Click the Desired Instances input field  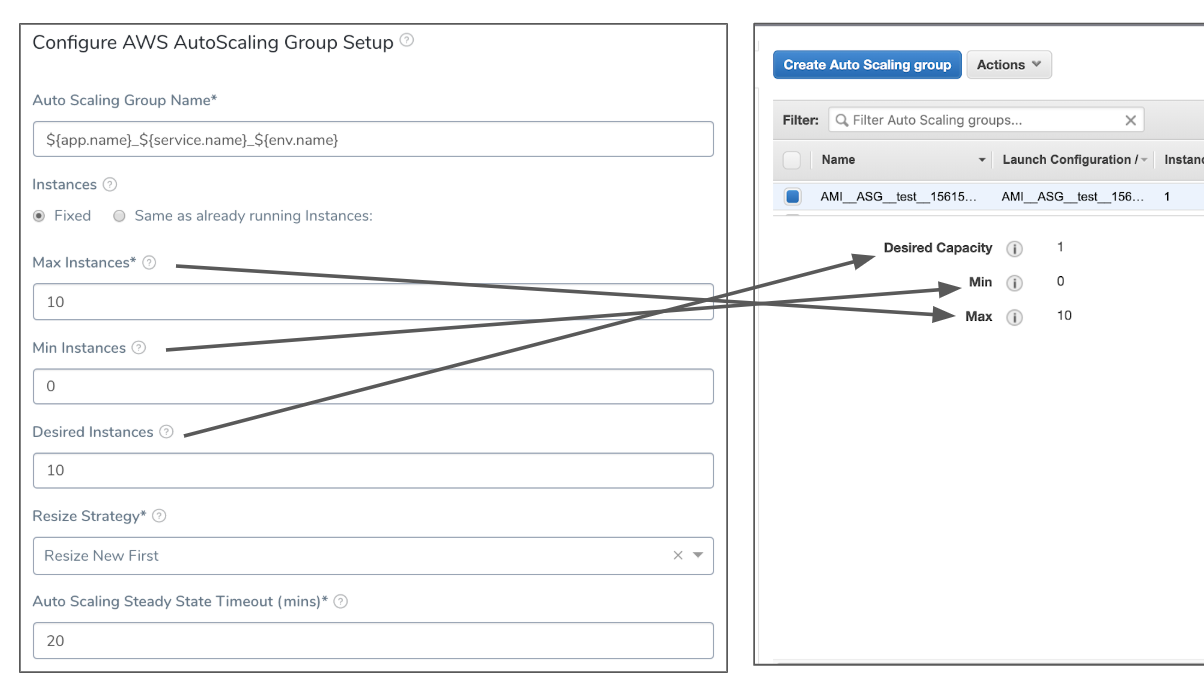373,470
